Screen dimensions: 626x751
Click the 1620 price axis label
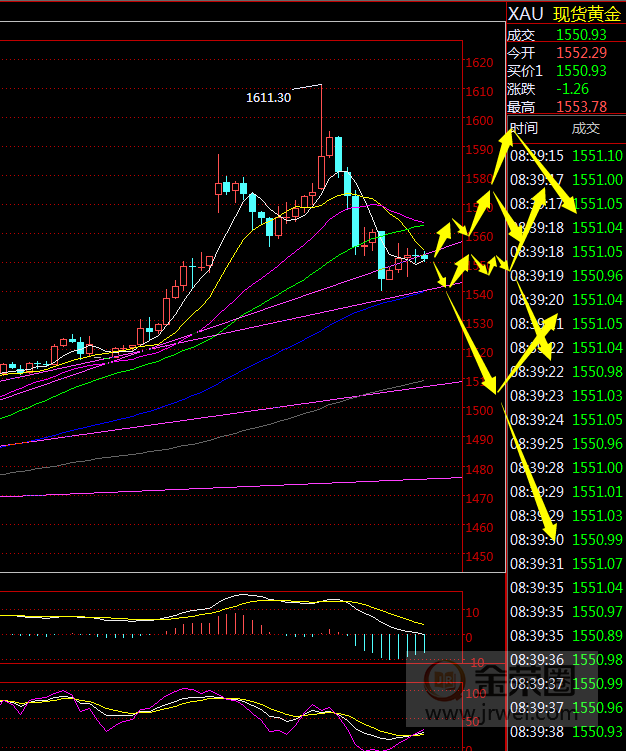[479, 63]
